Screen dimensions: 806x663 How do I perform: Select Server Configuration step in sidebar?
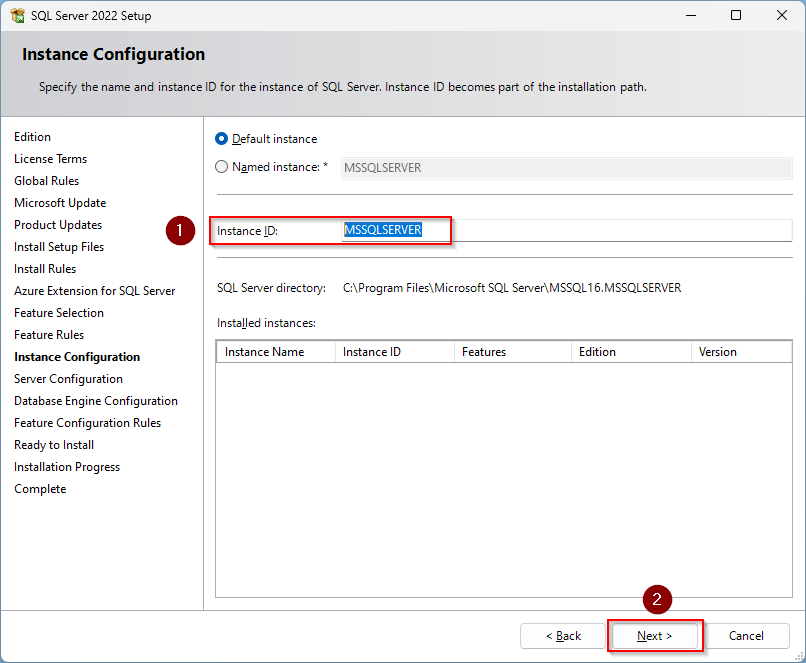(x=68, y=379)
